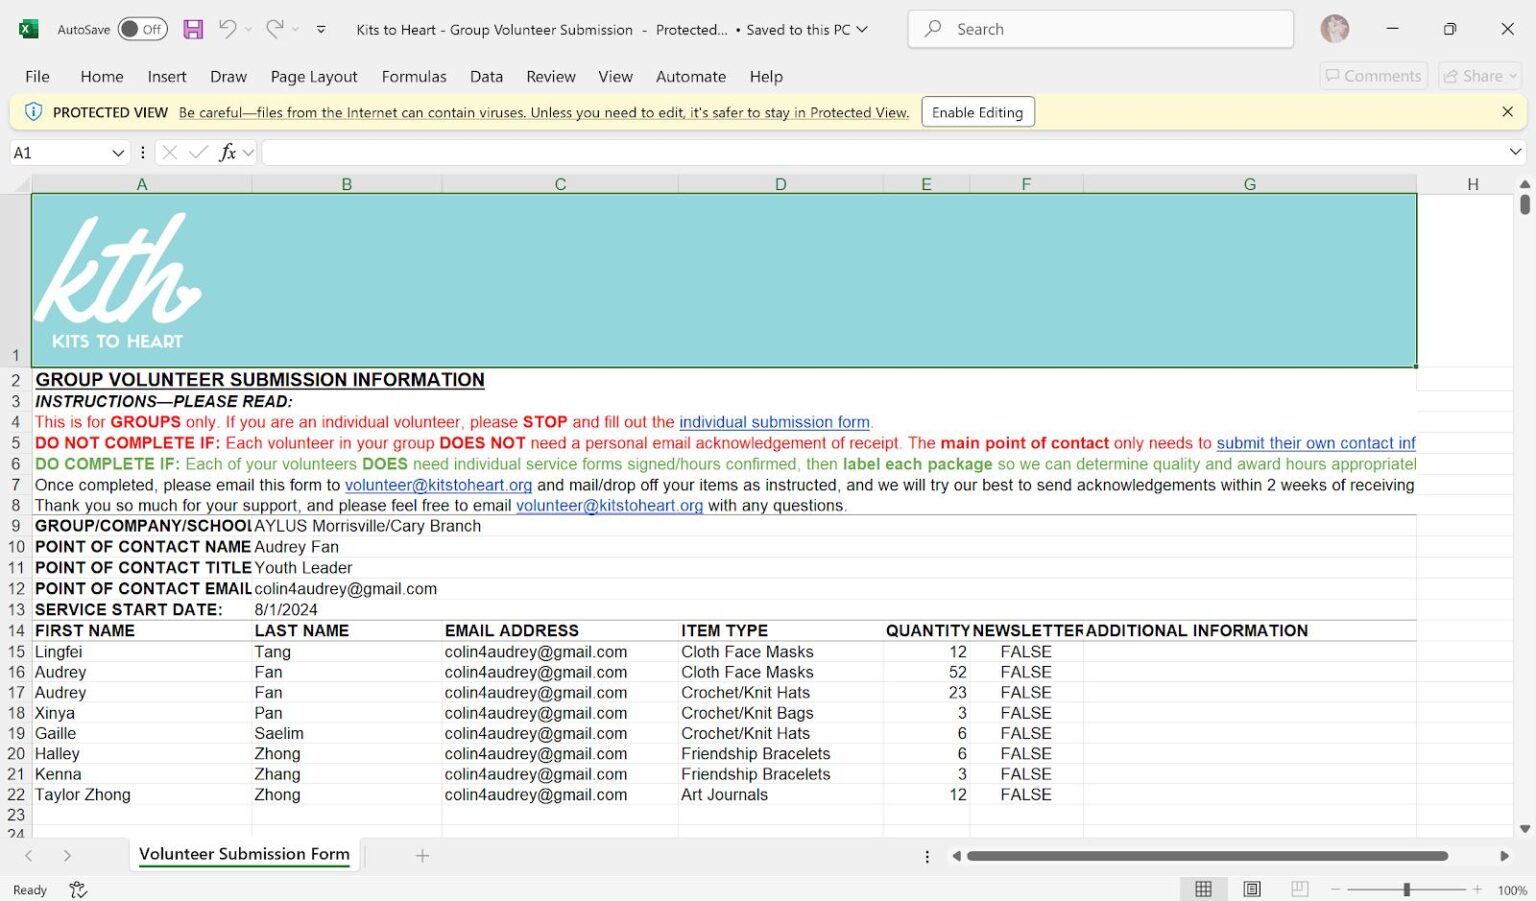Open the user account avatar
This screenshot has height=901, width=1536.
point(1334,29)
